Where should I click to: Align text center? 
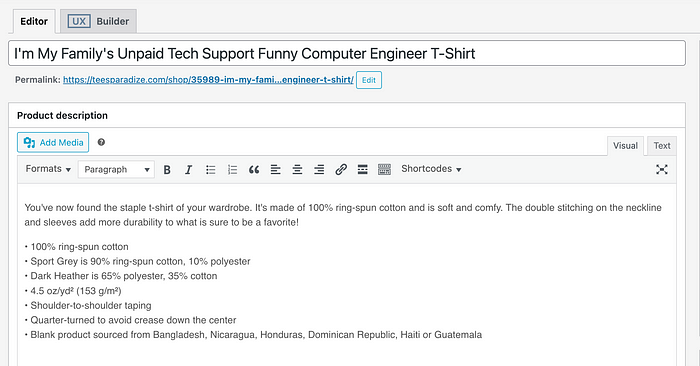coord(297,170)
